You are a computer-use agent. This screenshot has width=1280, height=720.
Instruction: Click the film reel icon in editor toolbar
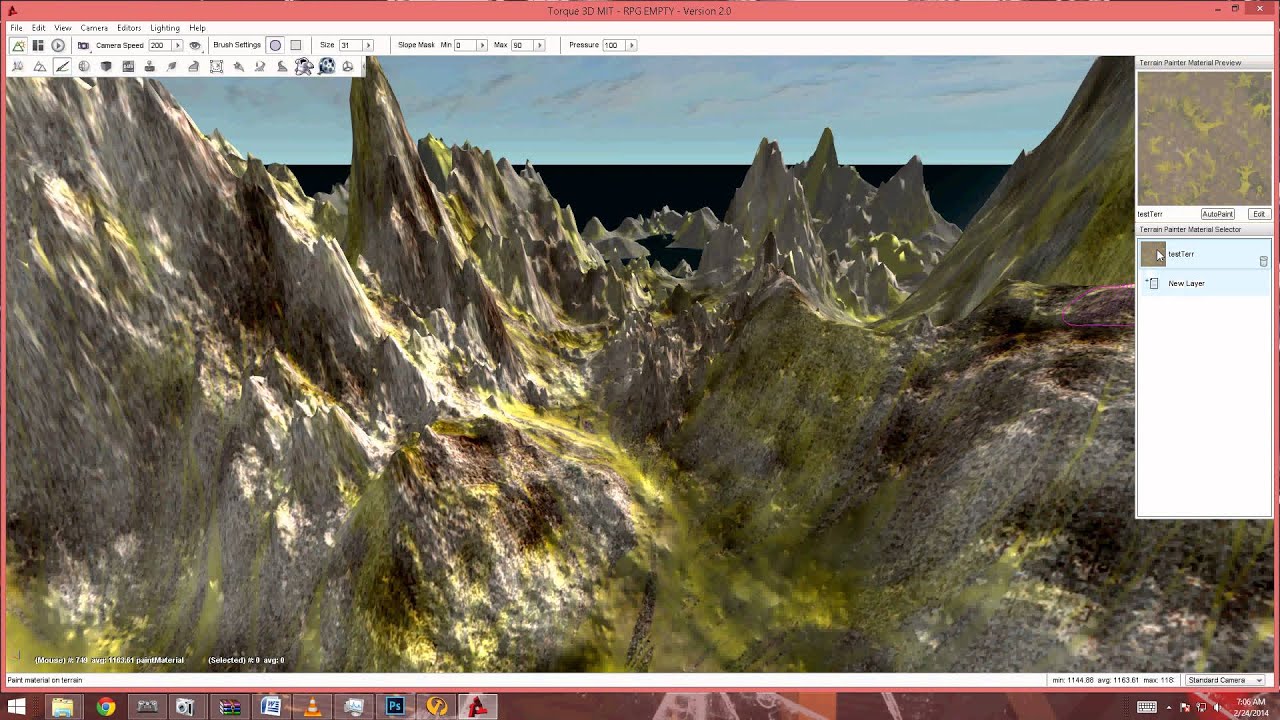tap(327, 66)
